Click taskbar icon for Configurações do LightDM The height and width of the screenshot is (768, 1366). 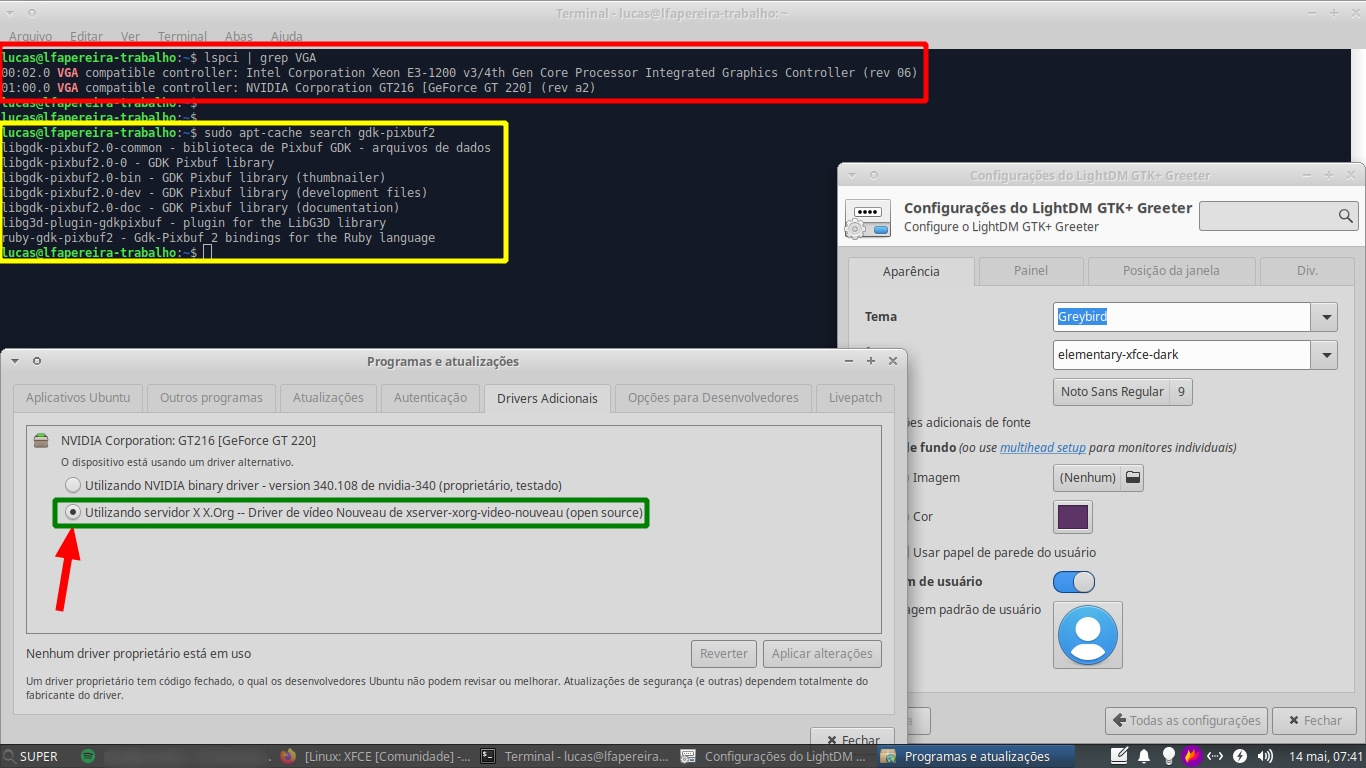tap(688, 757)
